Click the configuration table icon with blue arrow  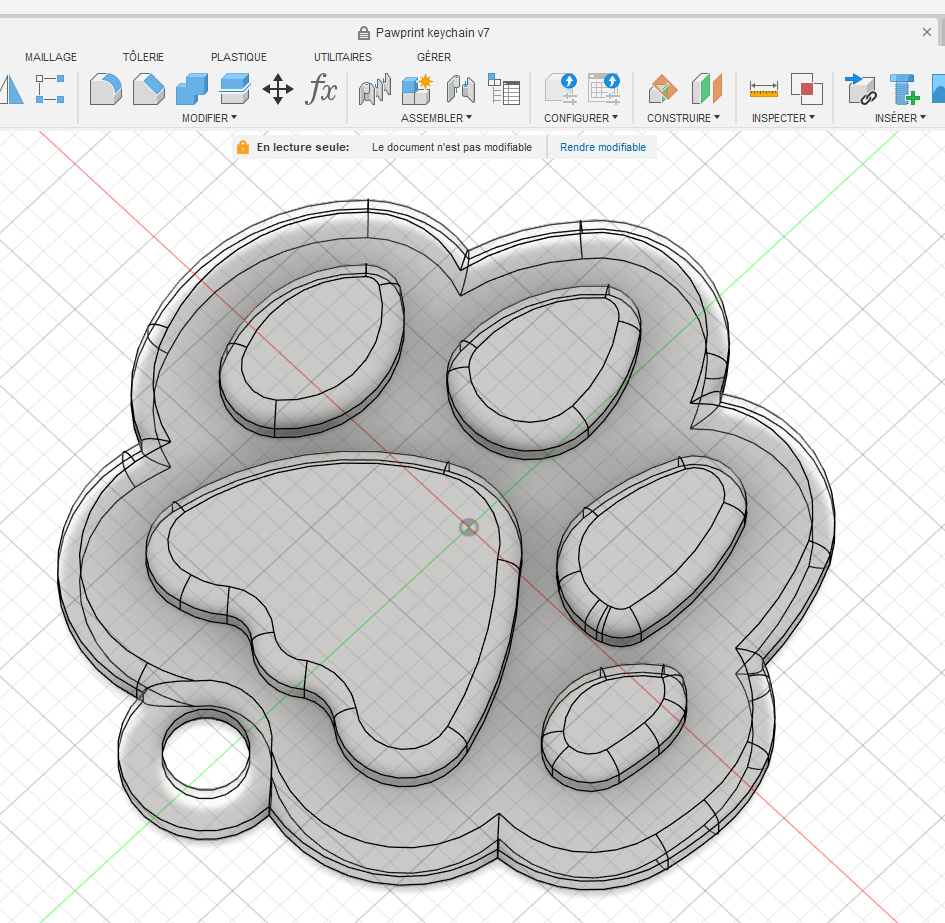tap(604, 89)
